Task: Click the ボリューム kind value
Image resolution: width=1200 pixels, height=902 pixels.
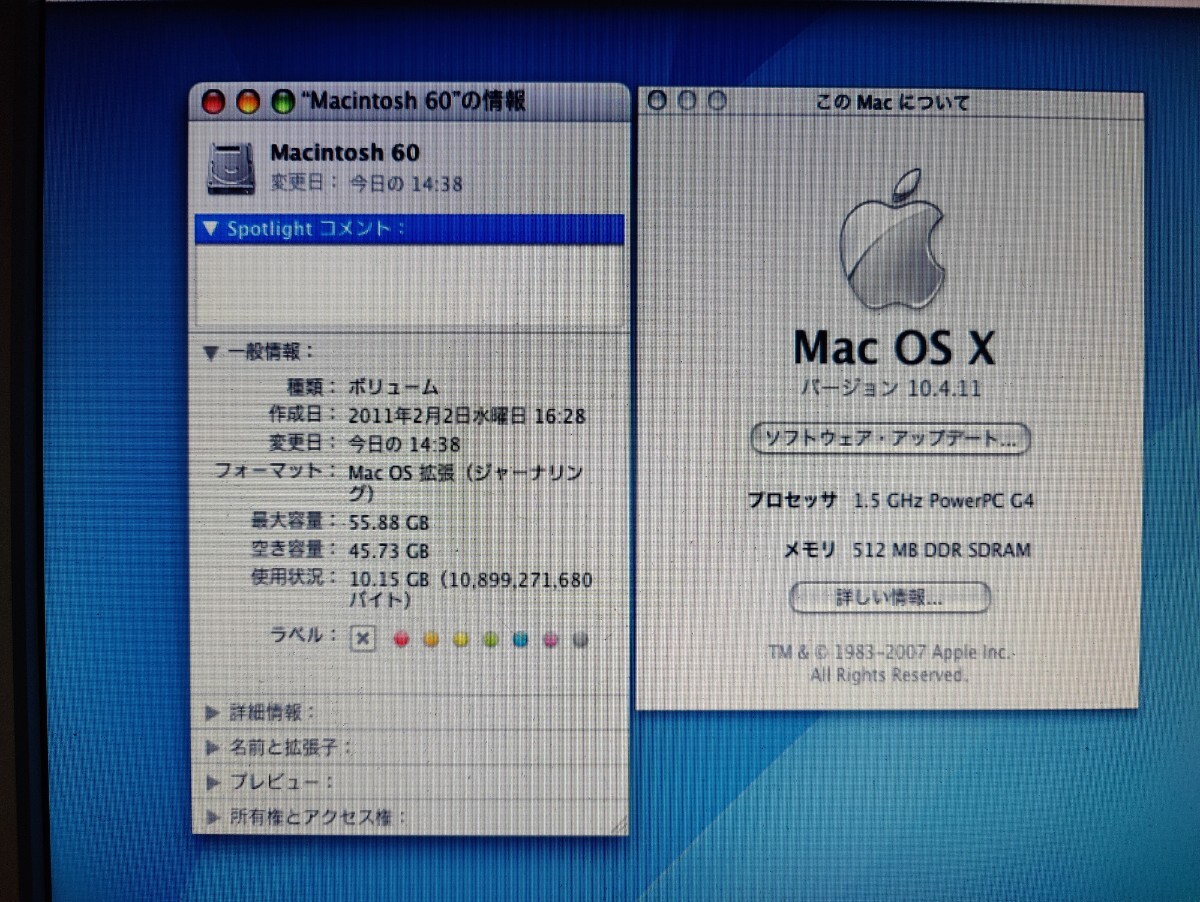Action: [x=394, y=387]
